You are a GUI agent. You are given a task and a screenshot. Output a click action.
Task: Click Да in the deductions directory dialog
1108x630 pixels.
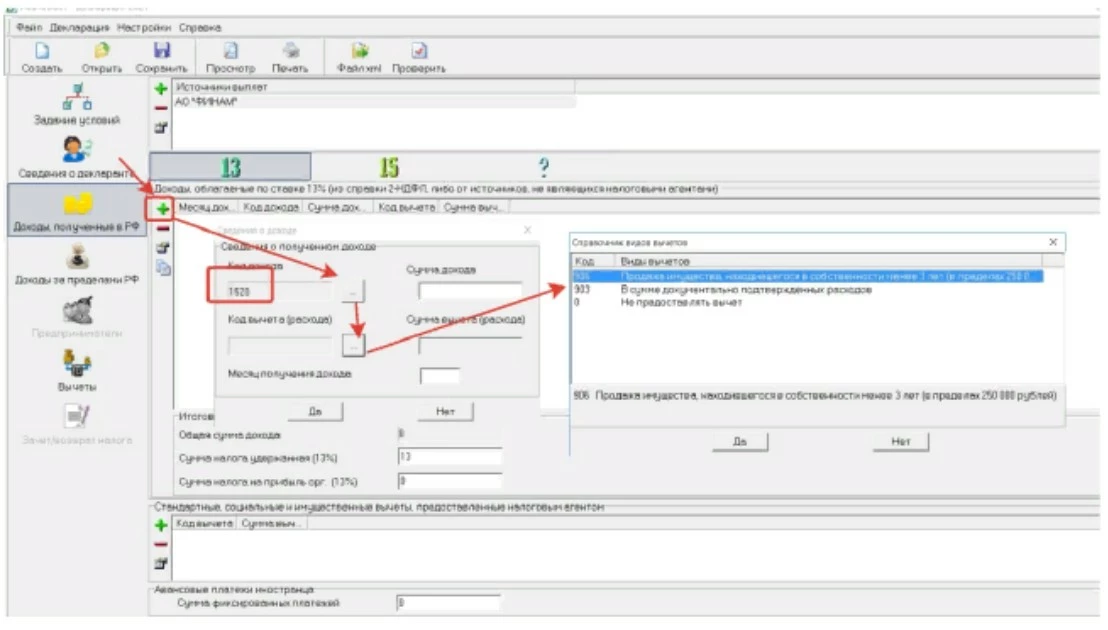click(x=741, y=442)
